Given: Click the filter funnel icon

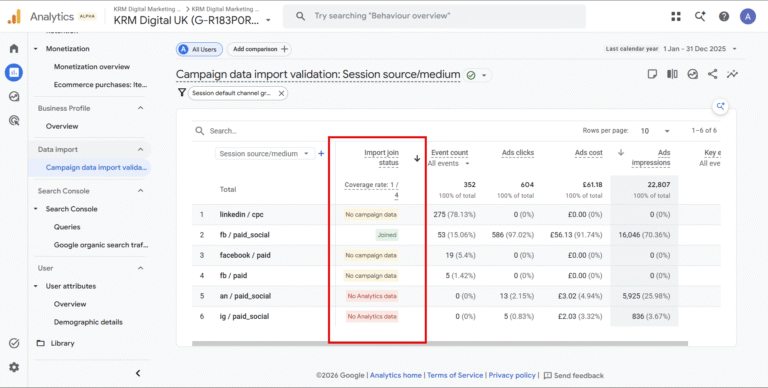Looking at the screenshot, I should 182,93.
